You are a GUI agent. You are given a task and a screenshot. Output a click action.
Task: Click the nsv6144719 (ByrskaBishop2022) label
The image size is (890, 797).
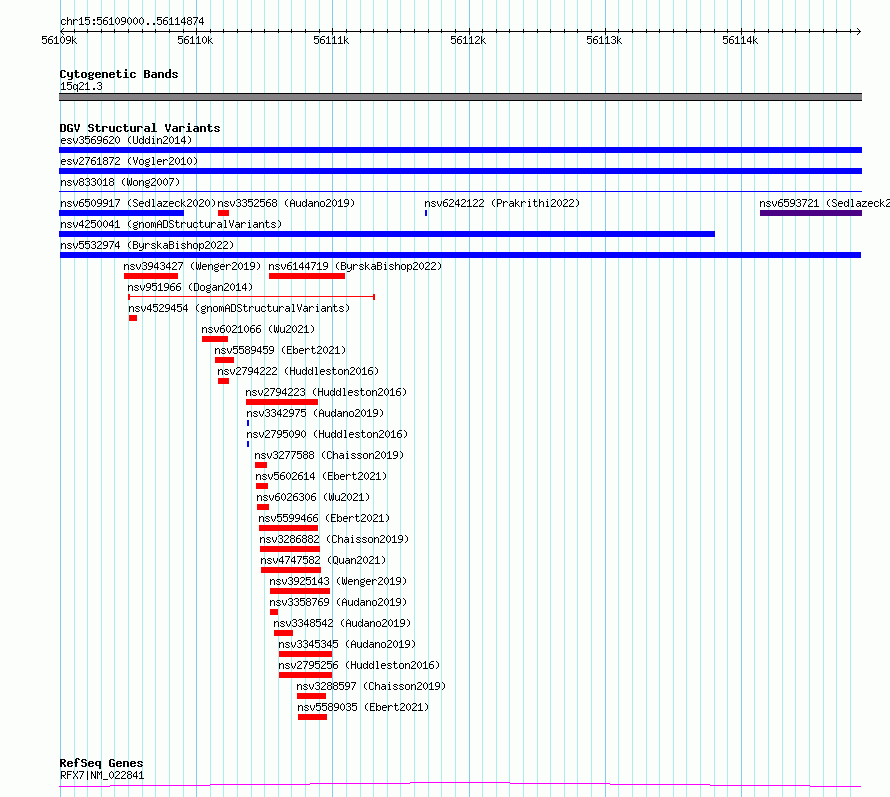pyautogui.click(x=355, y=266)
